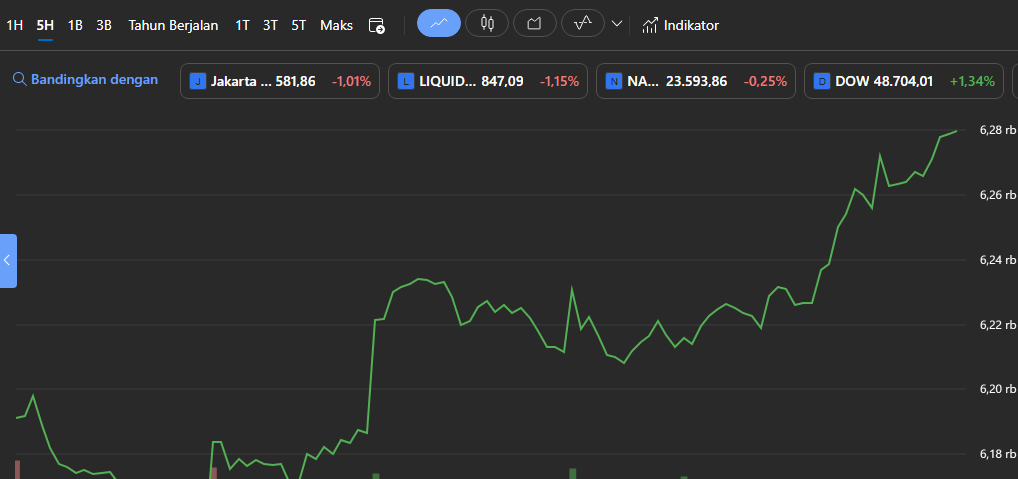The height and width of the screenshot is (479, 1018).
Task: Select the 1T time range
Action: click(x=242, y=25)
